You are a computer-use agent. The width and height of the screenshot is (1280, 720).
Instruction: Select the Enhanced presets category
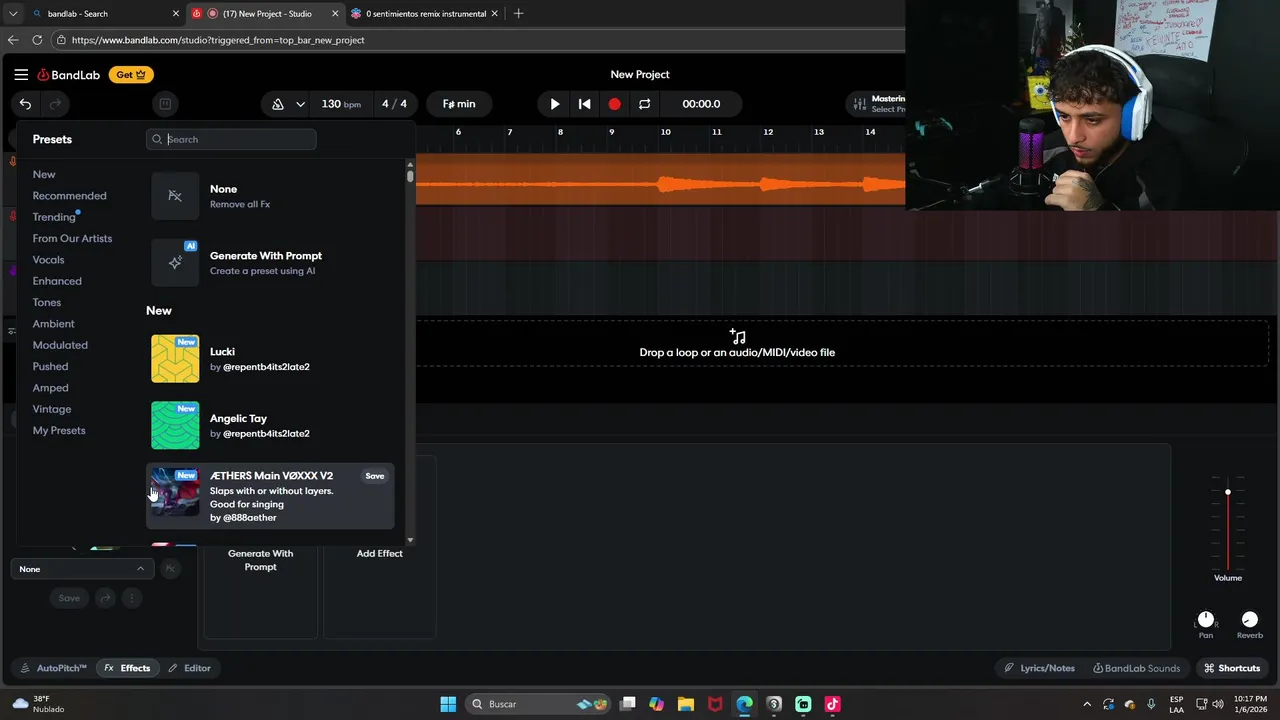[57, 281]
